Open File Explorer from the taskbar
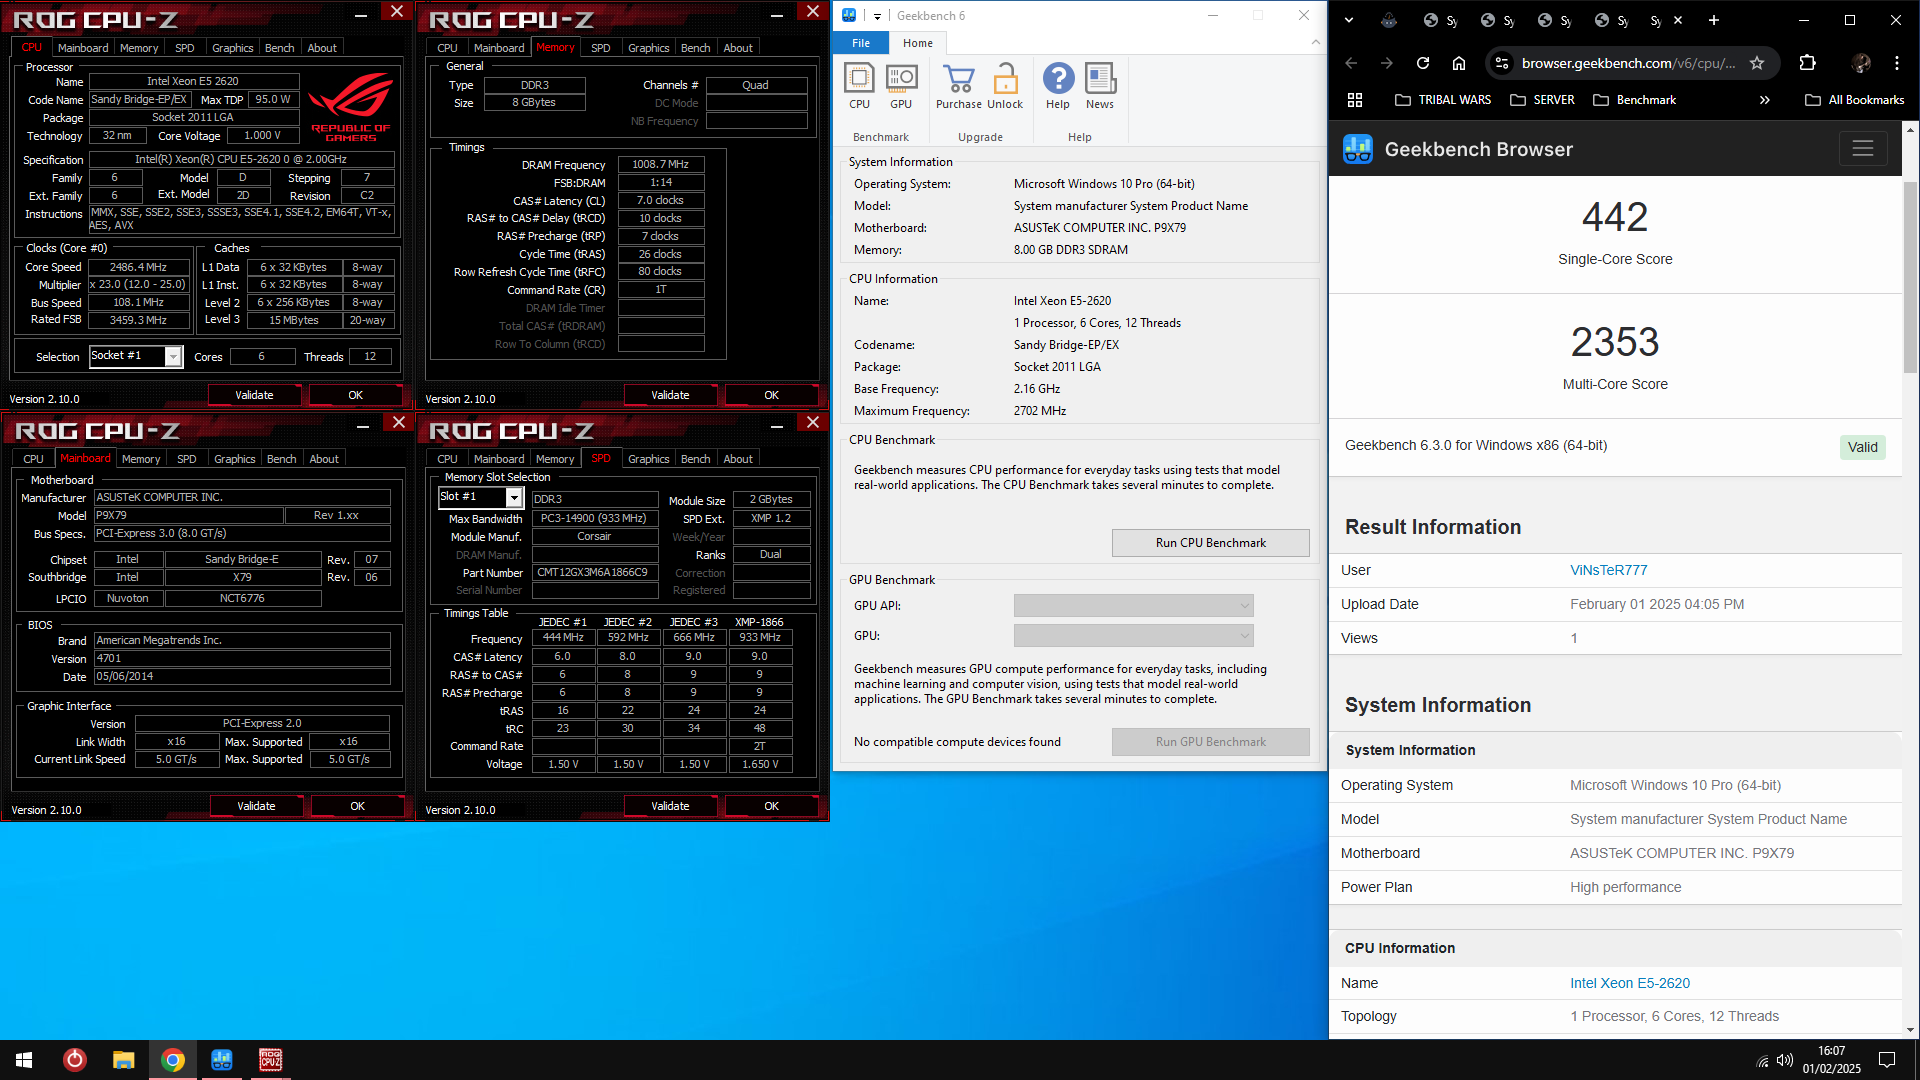 (x=123, y=1060)
